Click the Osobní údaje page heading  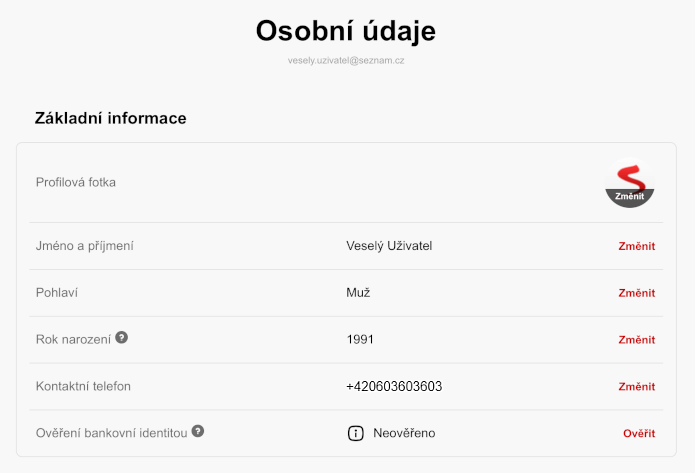point(346,31)
